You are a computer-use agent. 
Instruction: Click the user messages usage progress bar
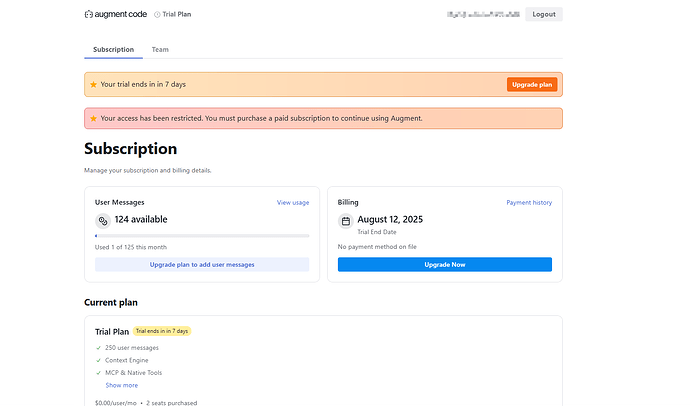pyautogui.click(x=202, y=236)
